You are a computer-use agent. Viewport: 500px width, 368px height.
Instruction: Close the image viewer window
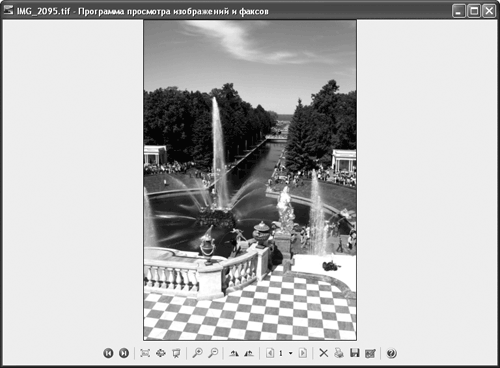pos(489,11)
